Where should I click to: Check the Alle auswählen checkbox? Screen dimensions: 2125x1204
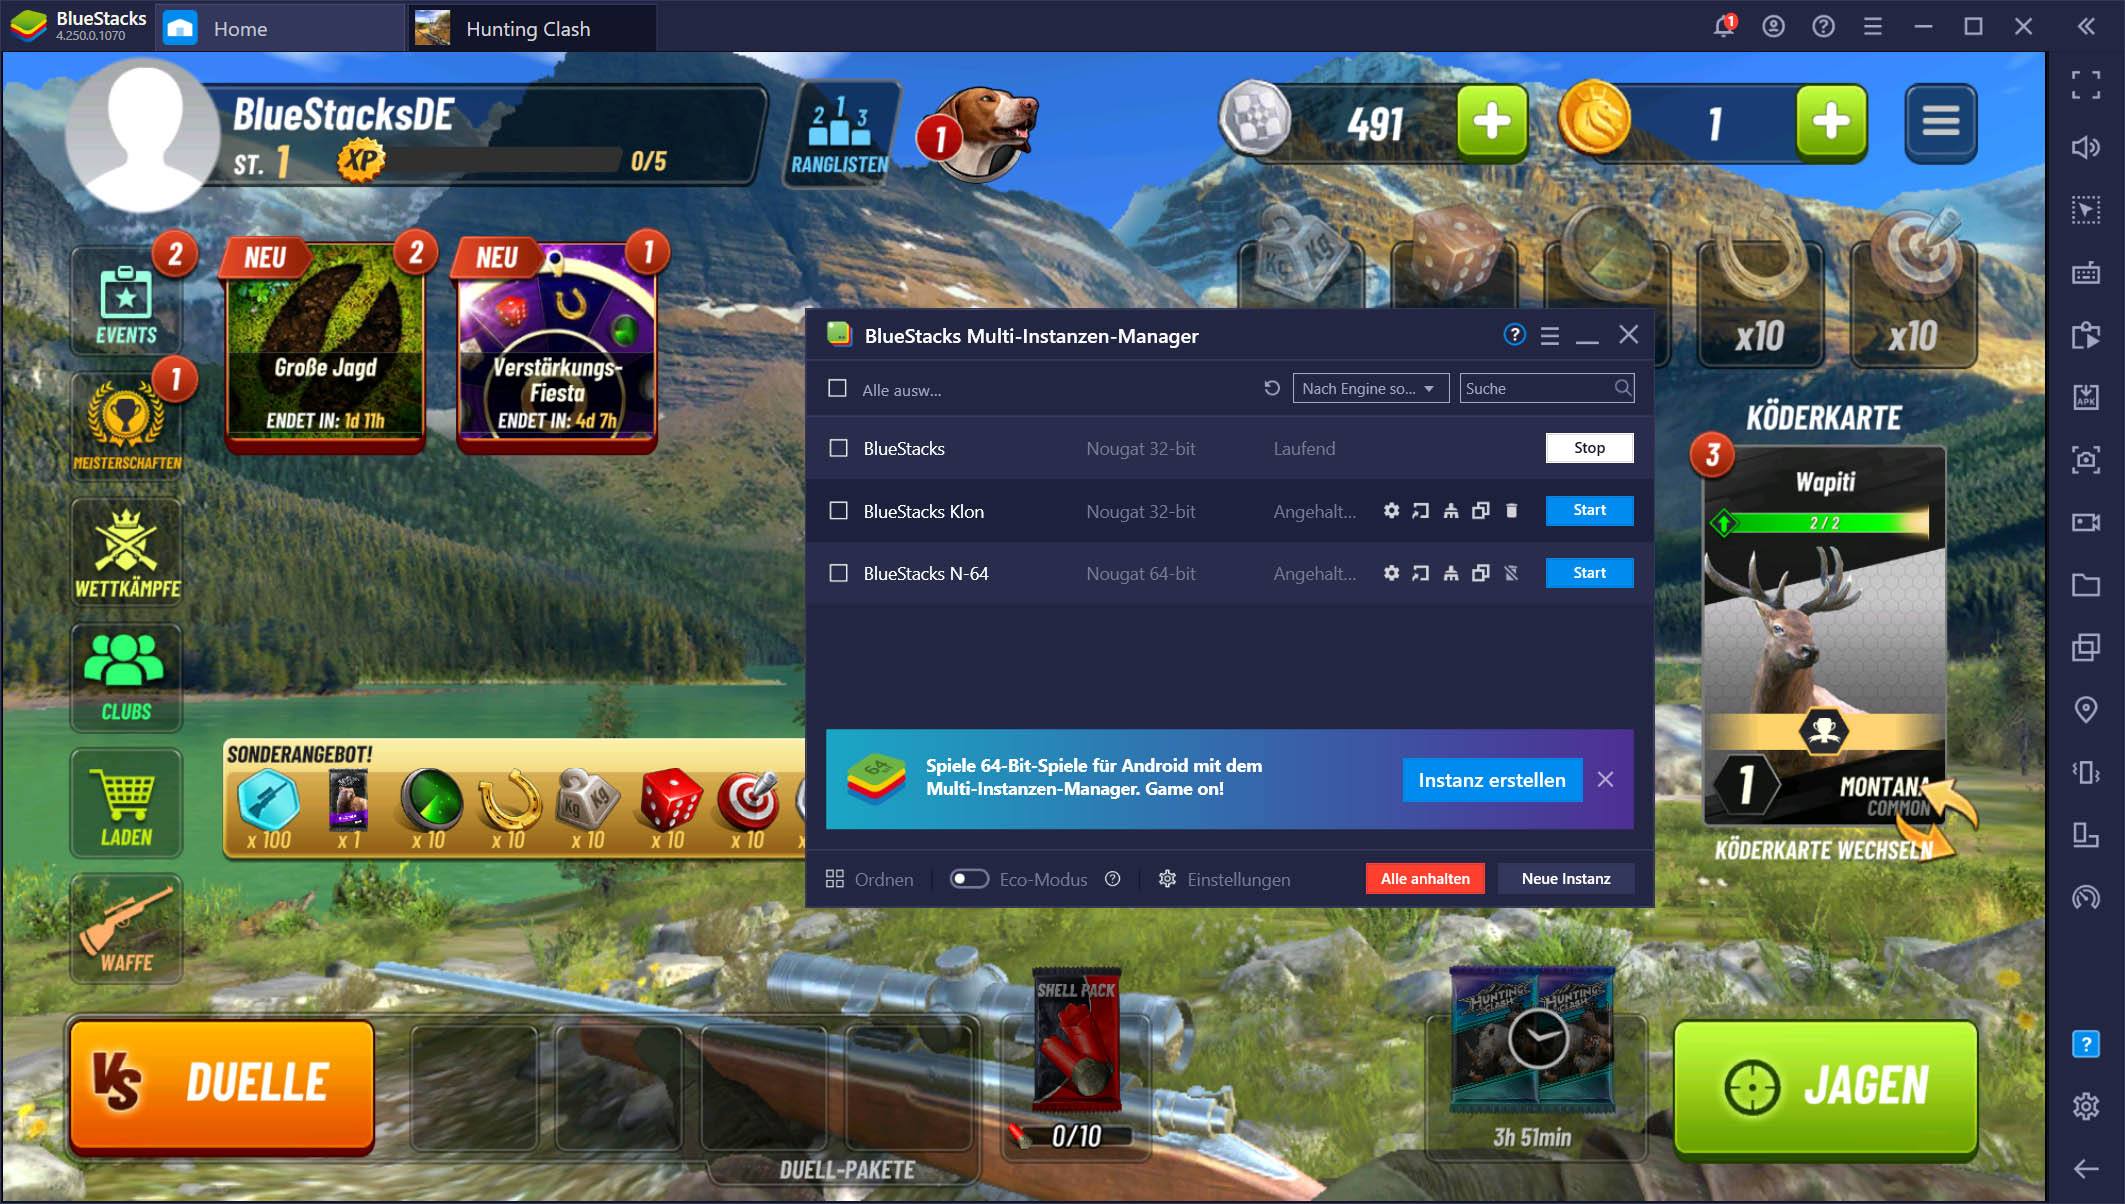tap(839, 388)
